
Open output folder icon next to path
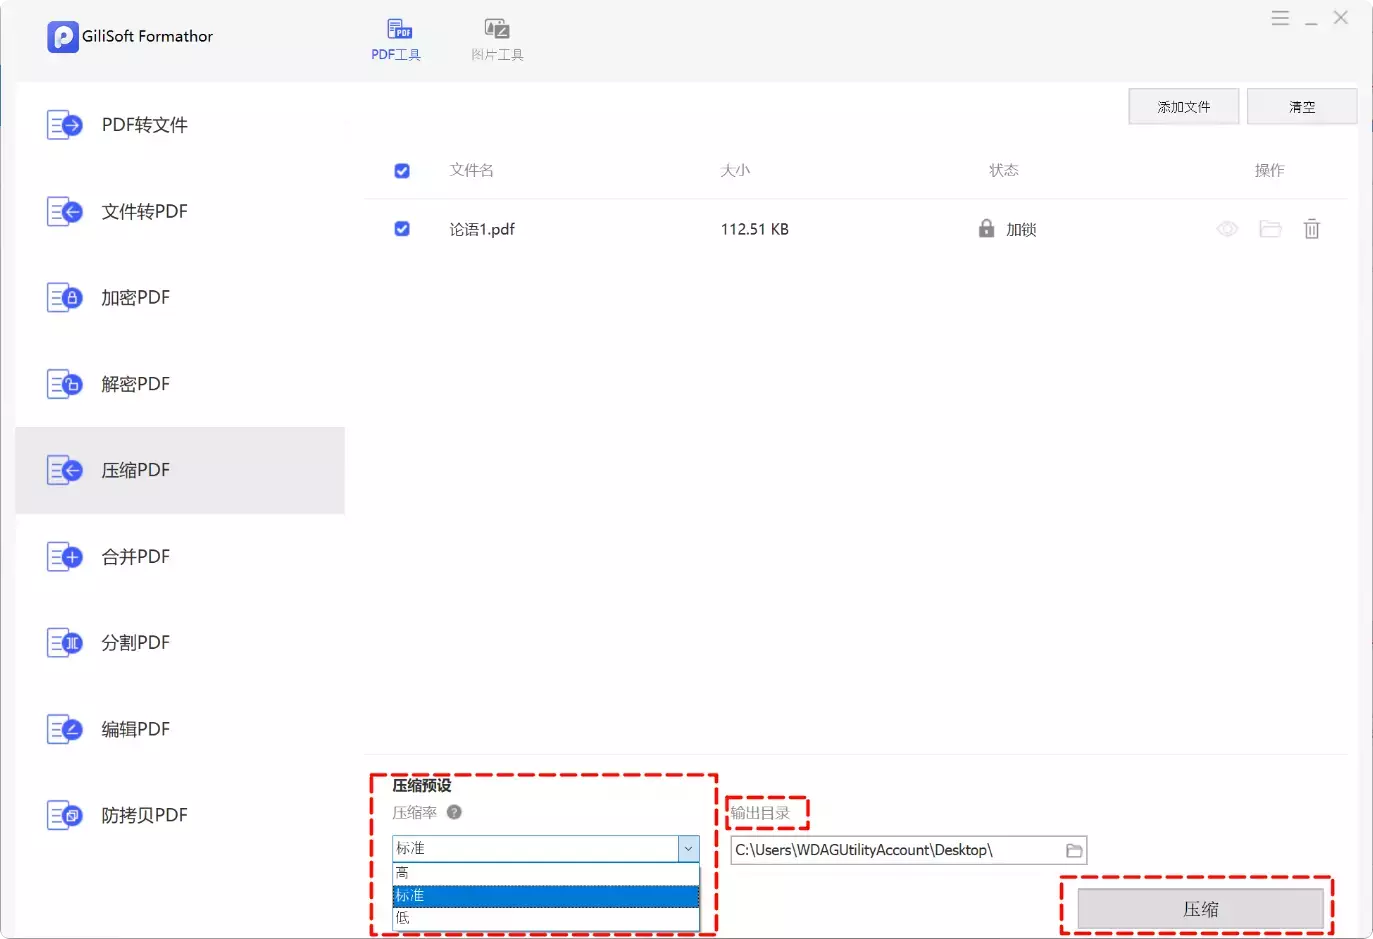pos(1073,850)
